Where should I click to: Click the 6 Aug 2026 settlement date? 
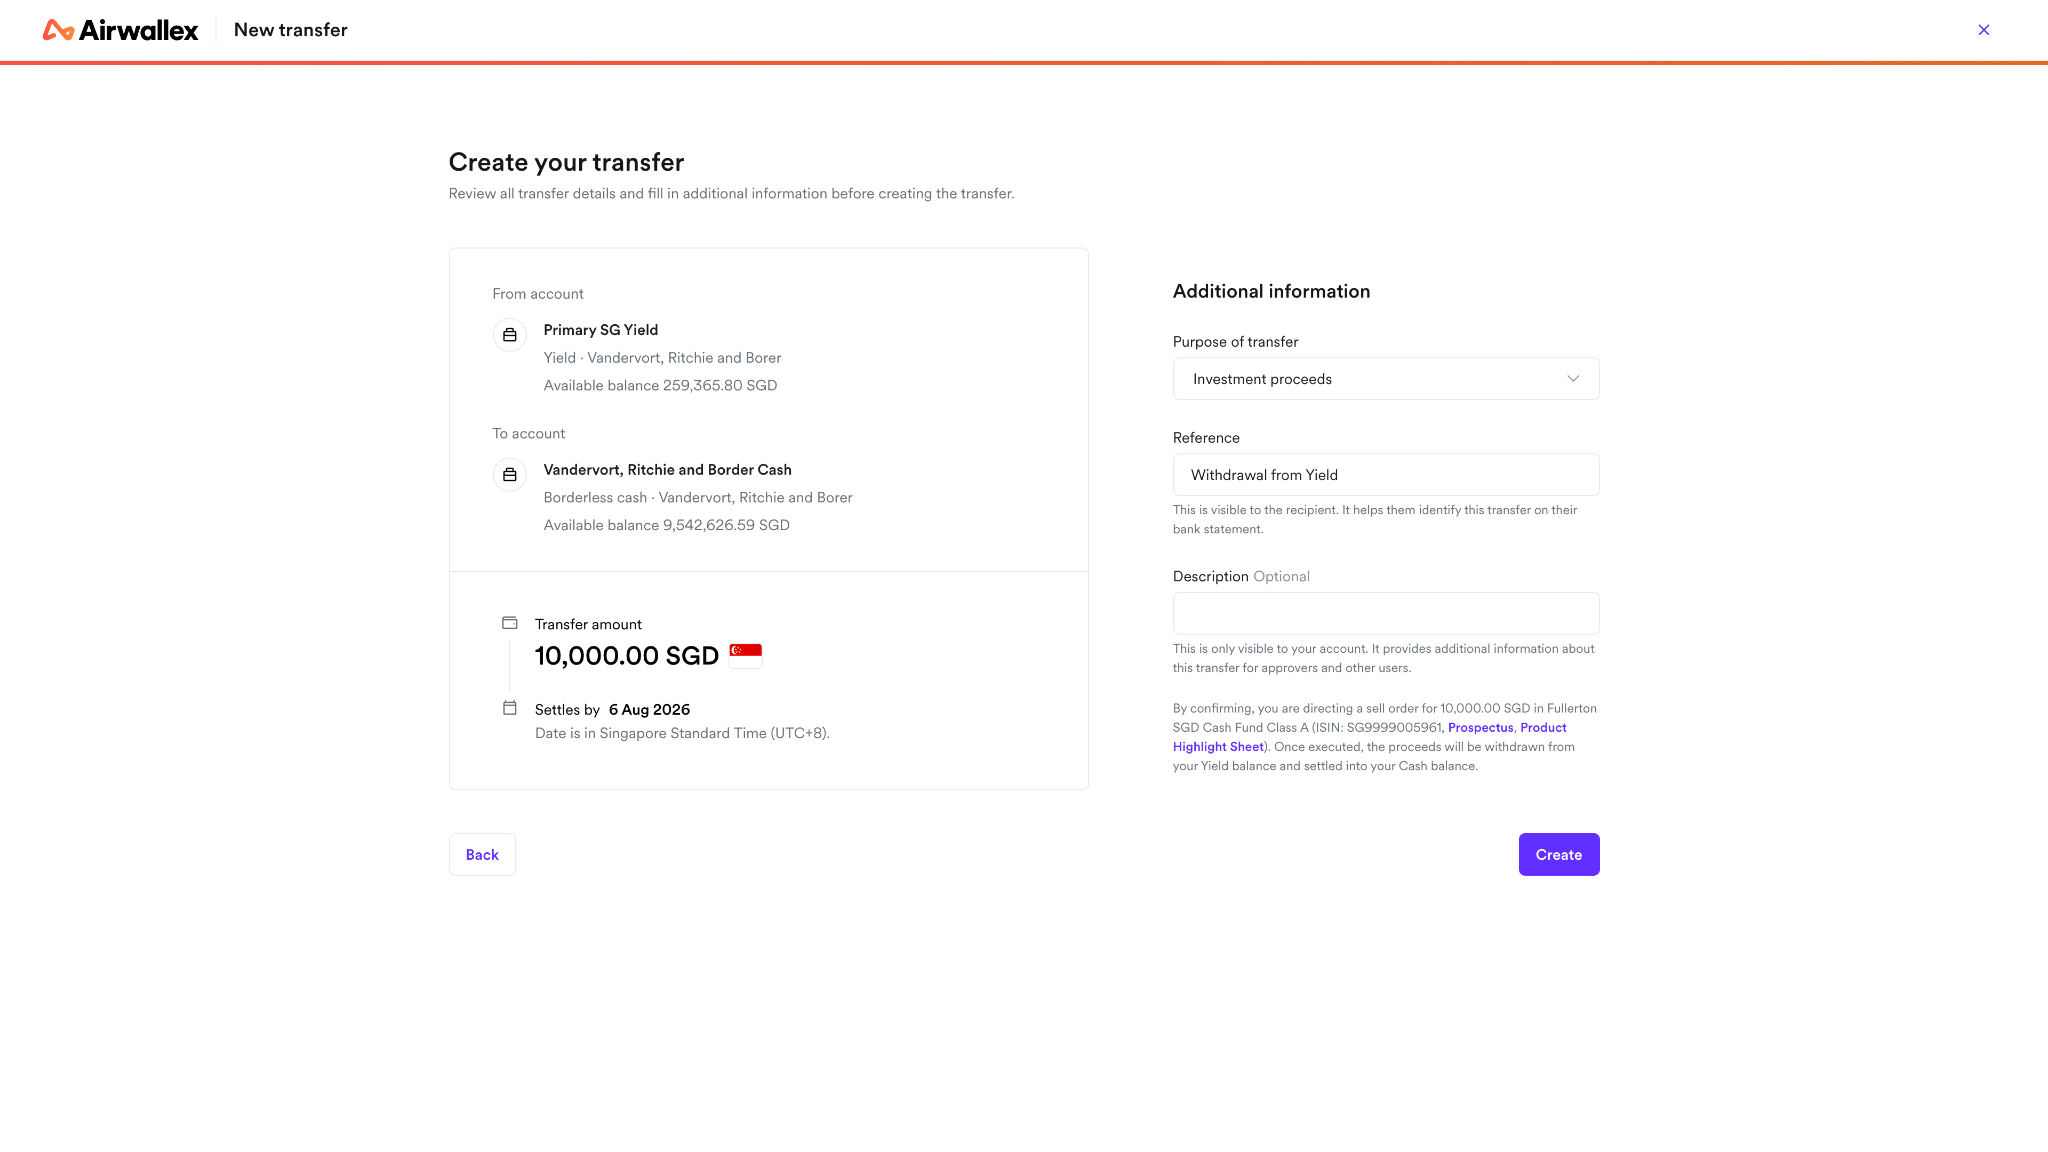(x=649, y=710)
